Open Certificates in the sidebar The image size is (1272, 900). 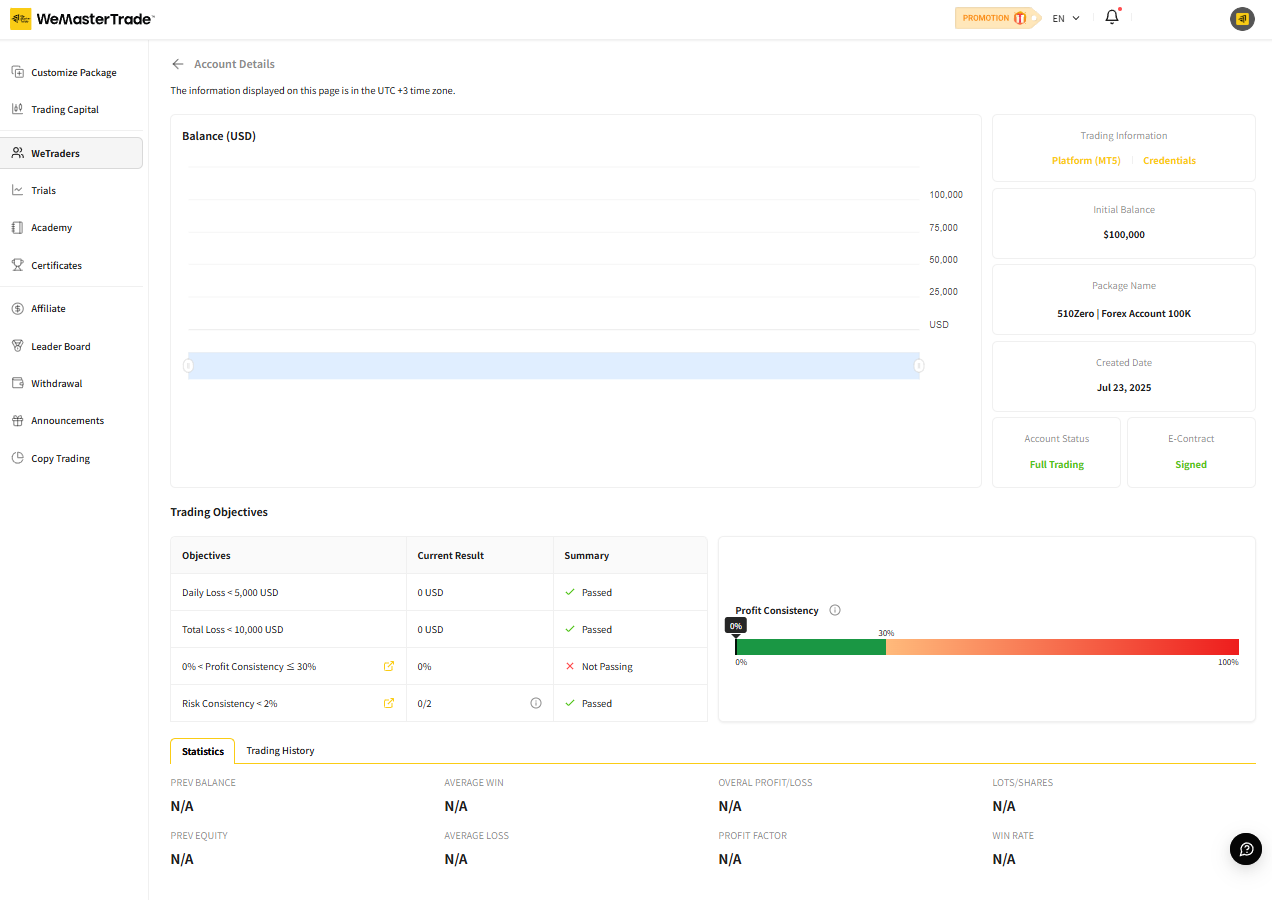72,265
